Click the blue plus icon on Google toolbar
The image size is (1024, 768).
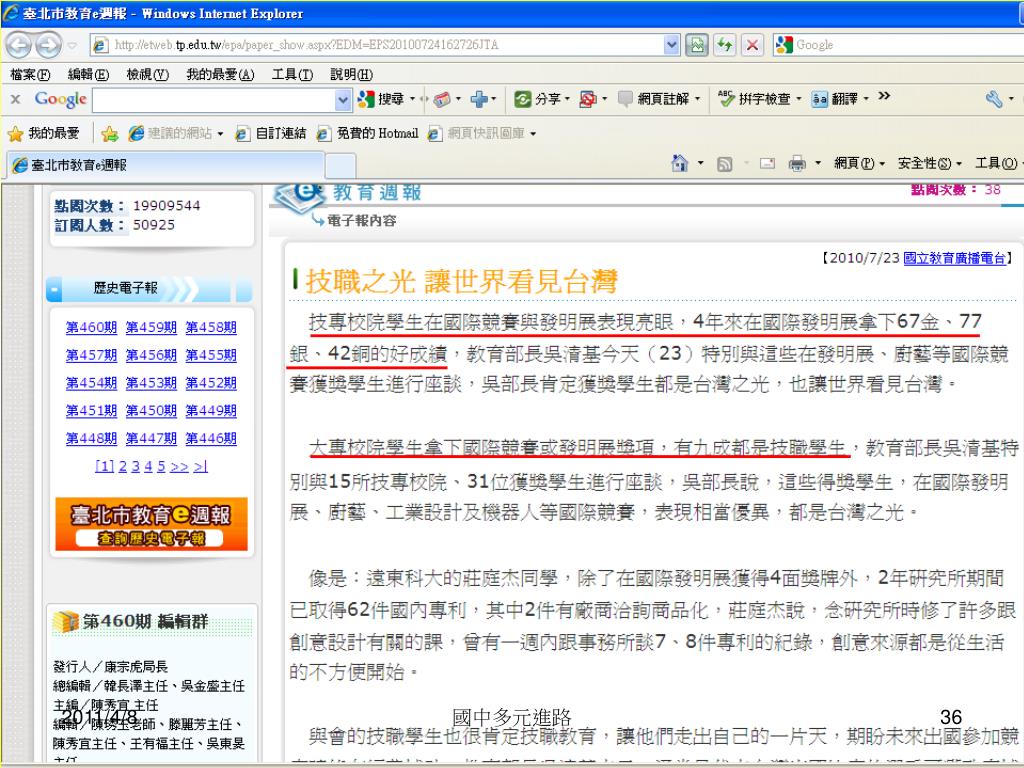479,99
